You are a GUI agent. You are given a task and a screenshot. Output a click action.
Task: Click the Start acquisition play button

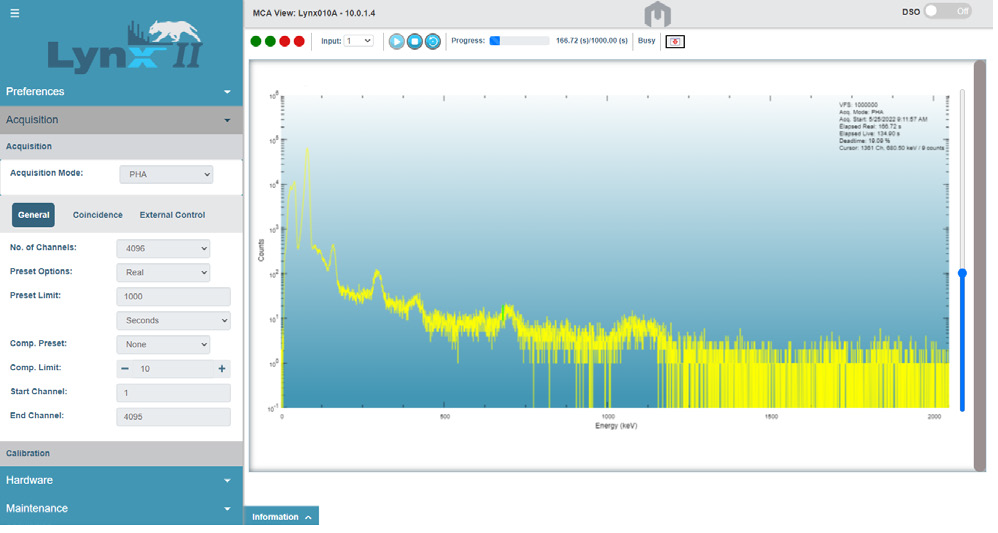(396, 41)
